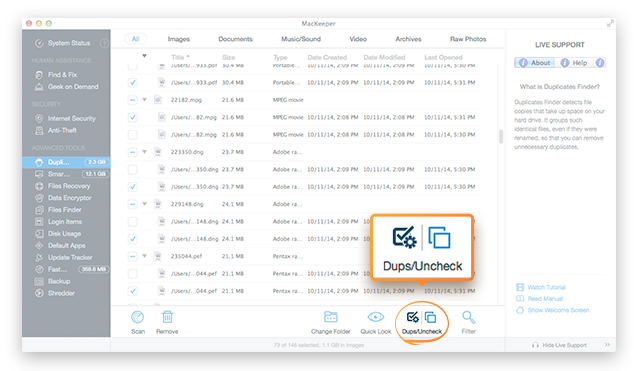Screen dimensions: 634x371
Task: Sort by the Date Created column header
Action: [327, 57]
